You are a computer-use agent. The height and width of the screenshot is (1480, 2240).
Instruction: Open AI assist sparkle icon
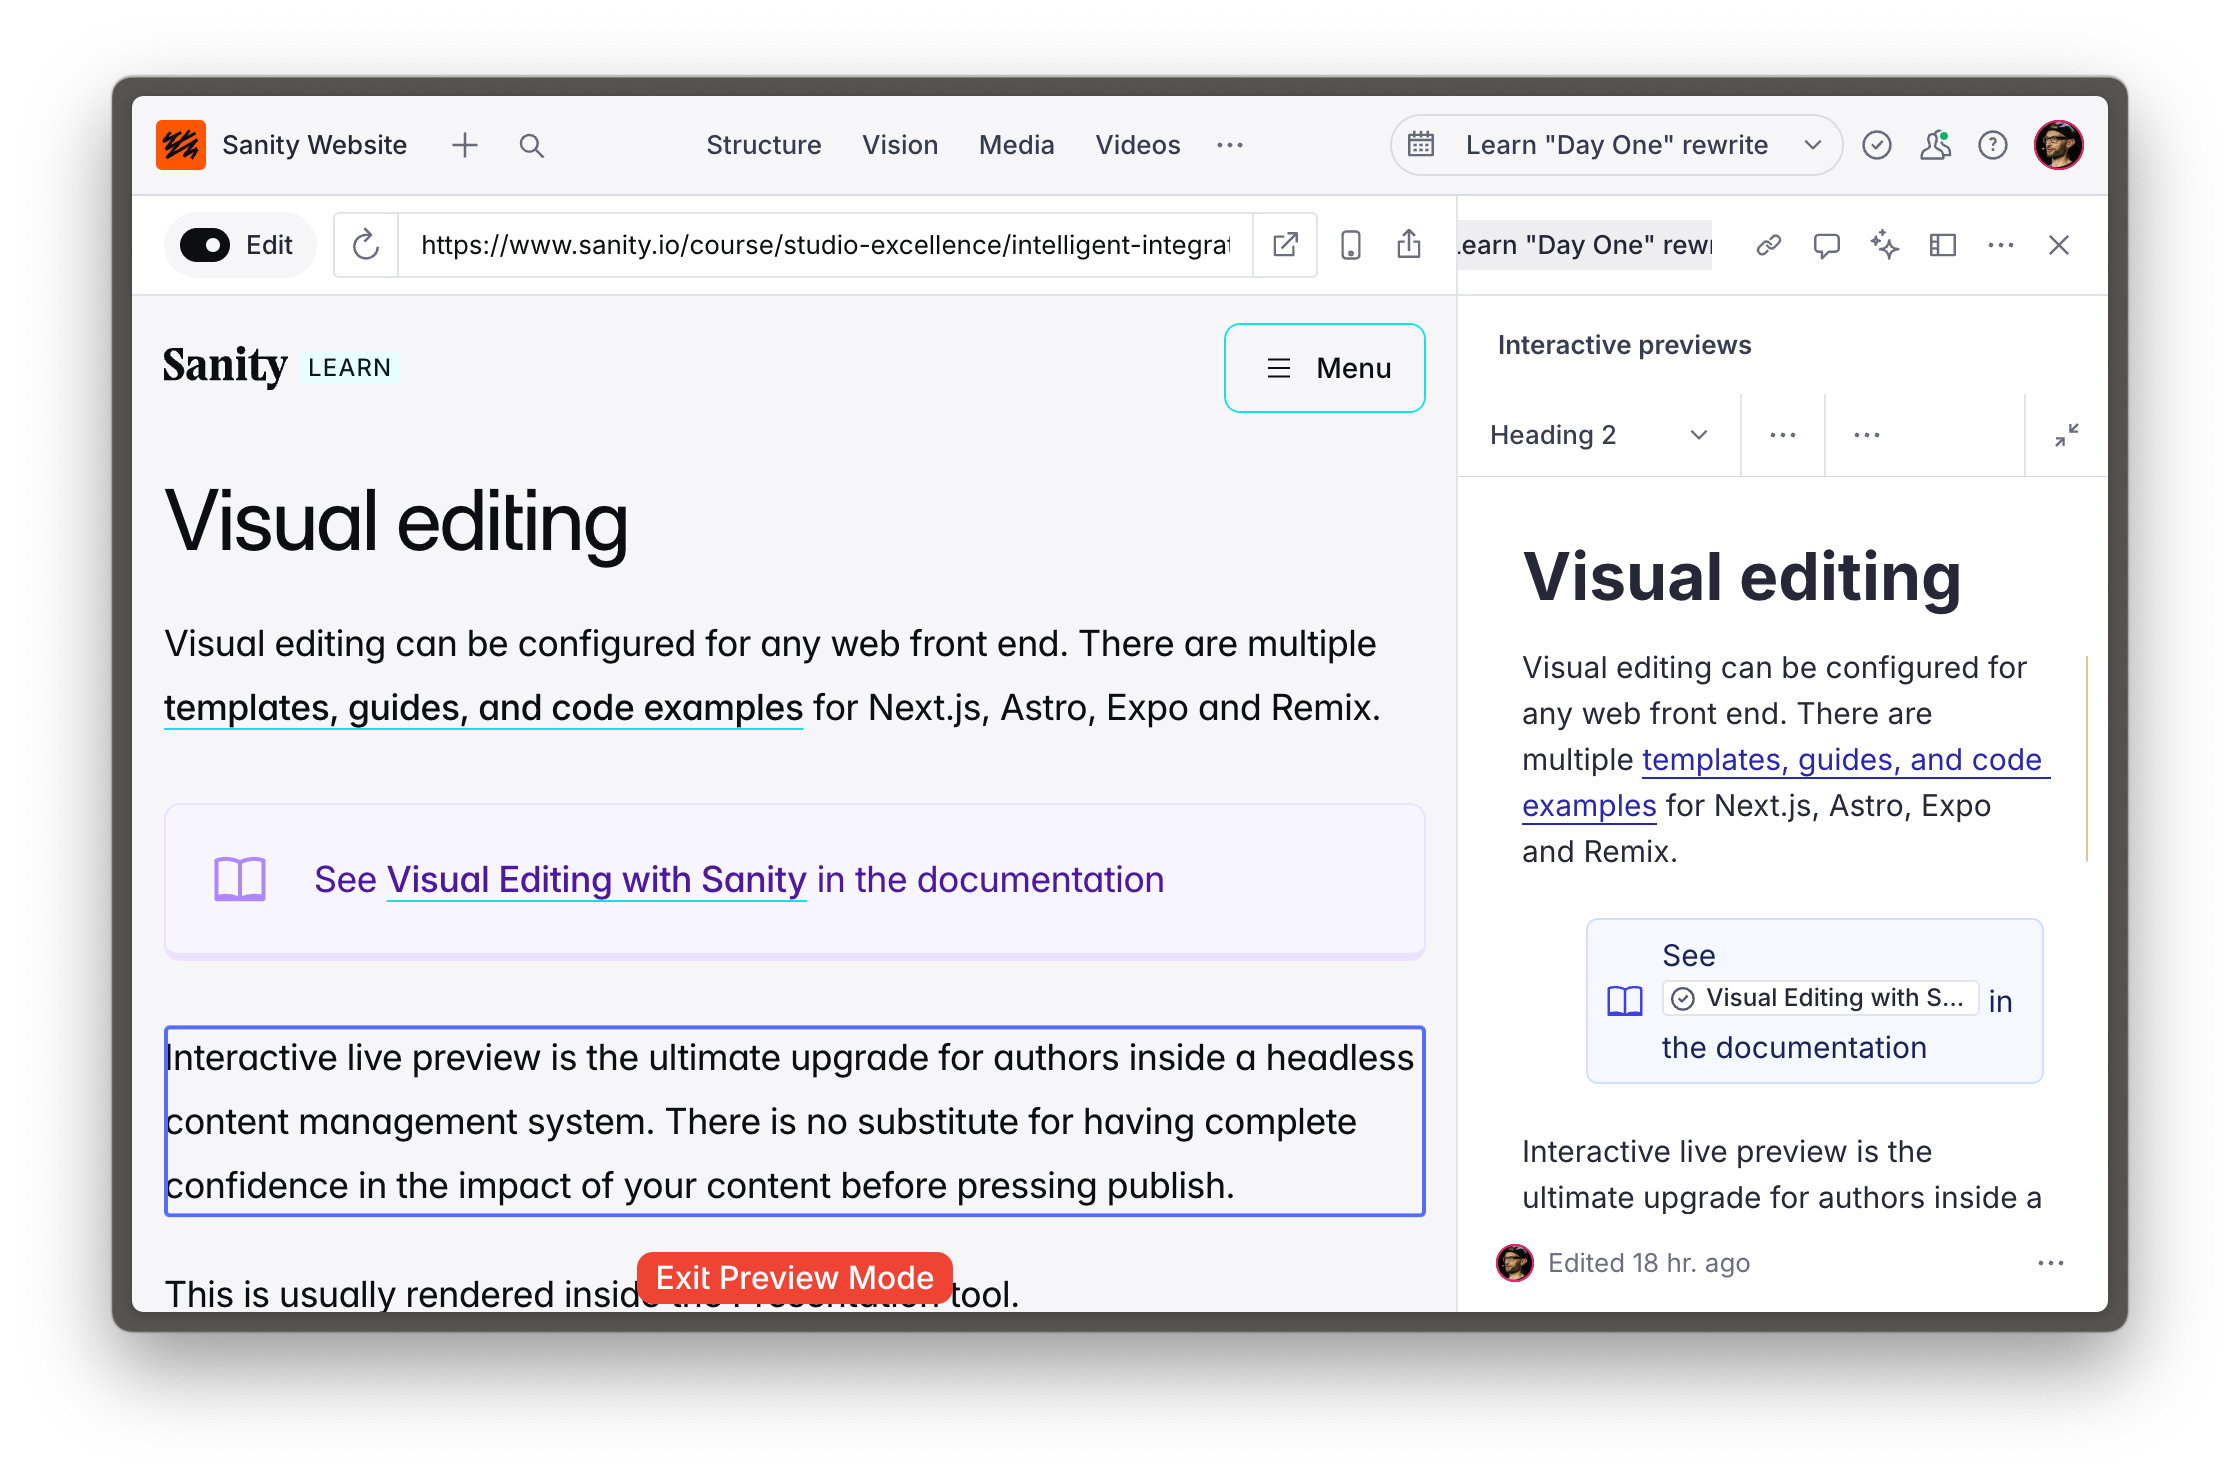point(1885,245)
